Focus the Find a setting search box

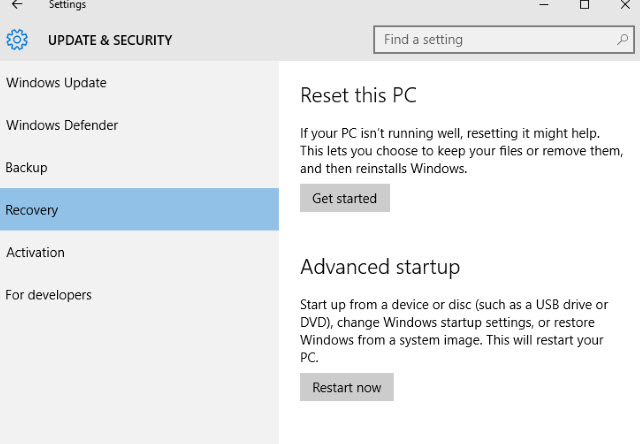click(x=504, y=40)
